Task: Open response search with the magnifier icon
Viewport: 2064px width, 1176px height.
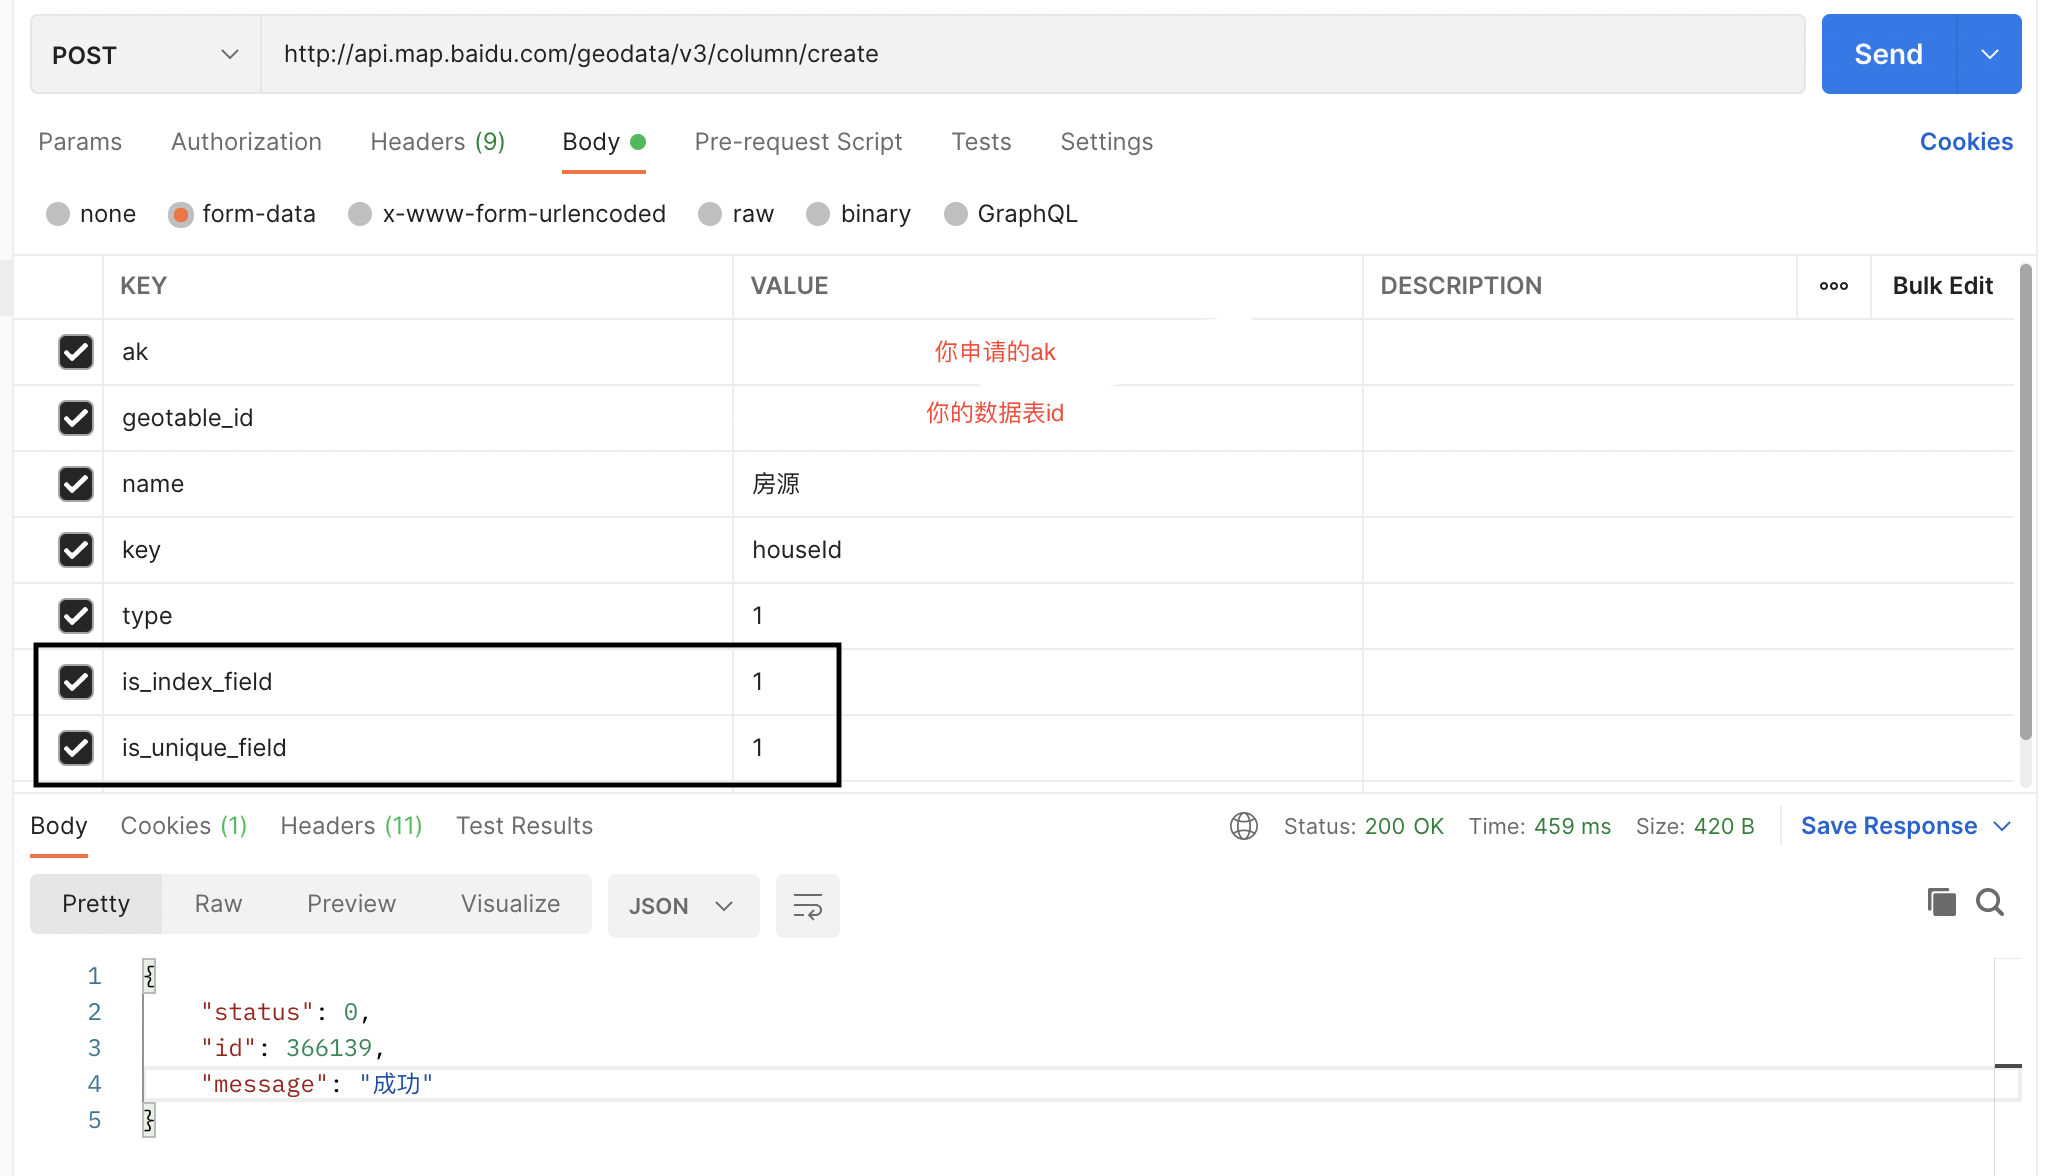Action: point(1990,903)
